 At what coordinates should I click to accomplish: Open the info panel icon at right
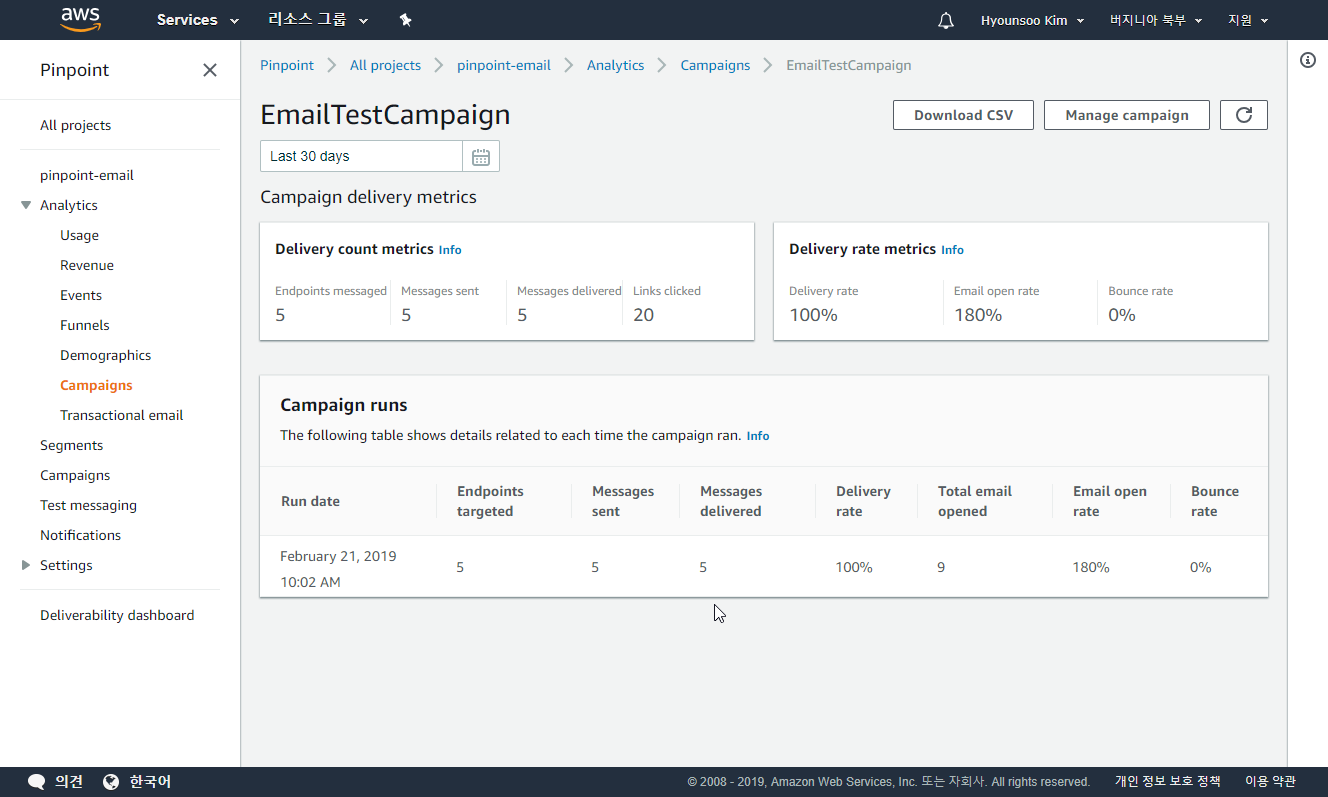tap(1308, 60)
